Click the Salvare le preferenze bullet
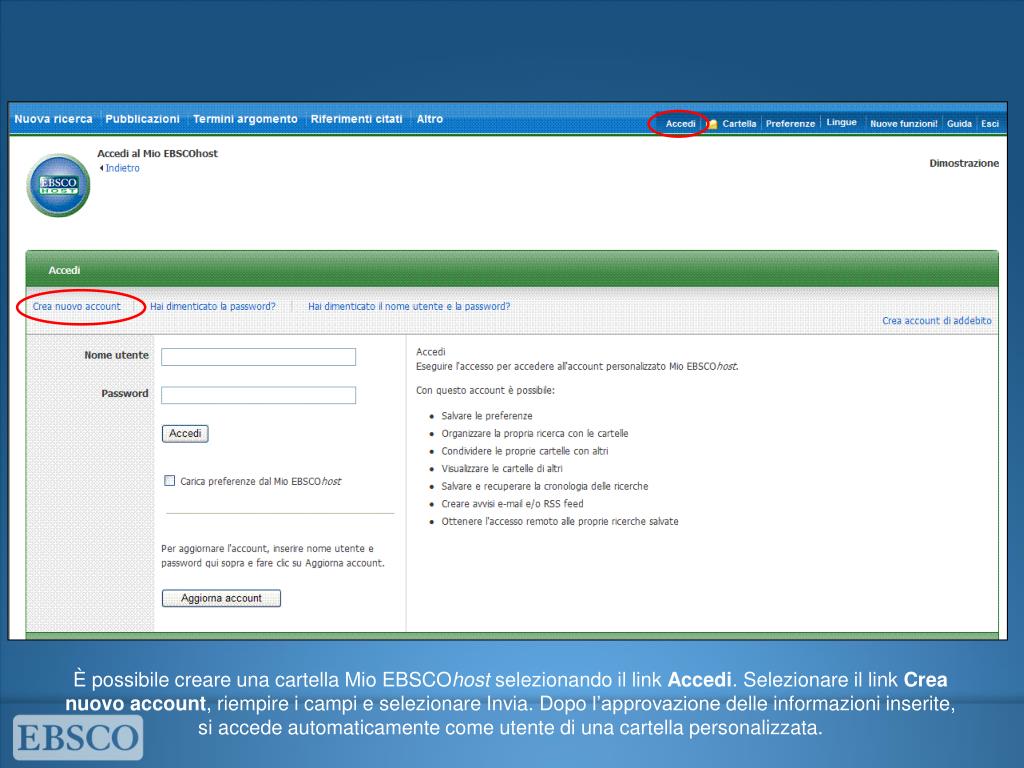 pyautogui.click(x=487, y=416)
